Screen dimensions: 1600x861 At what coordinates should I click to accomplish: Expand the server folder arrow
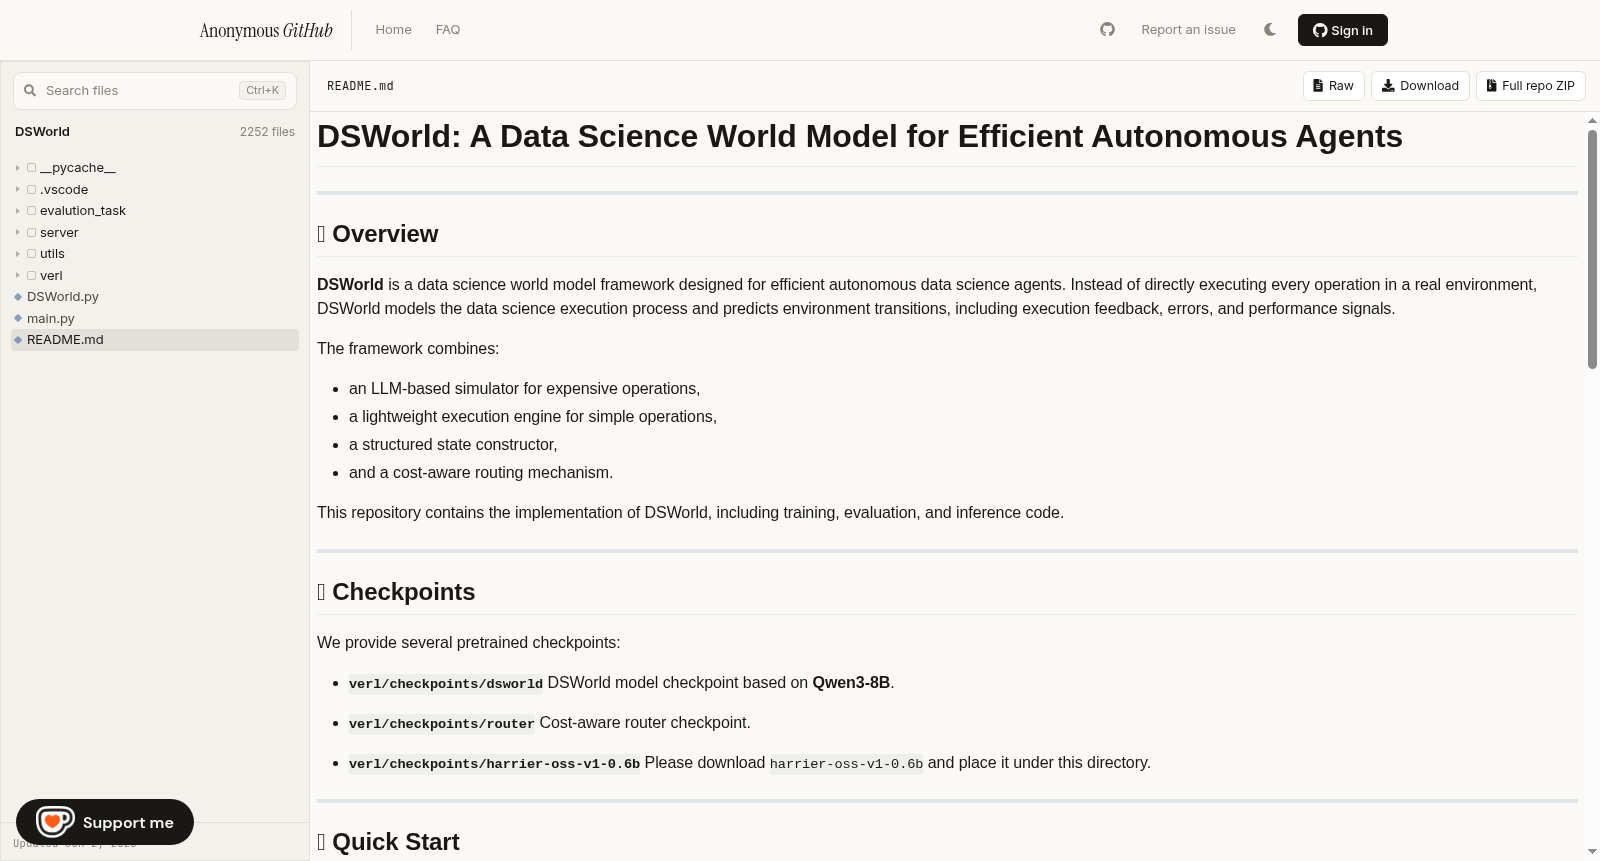click(x=18, y=233)
